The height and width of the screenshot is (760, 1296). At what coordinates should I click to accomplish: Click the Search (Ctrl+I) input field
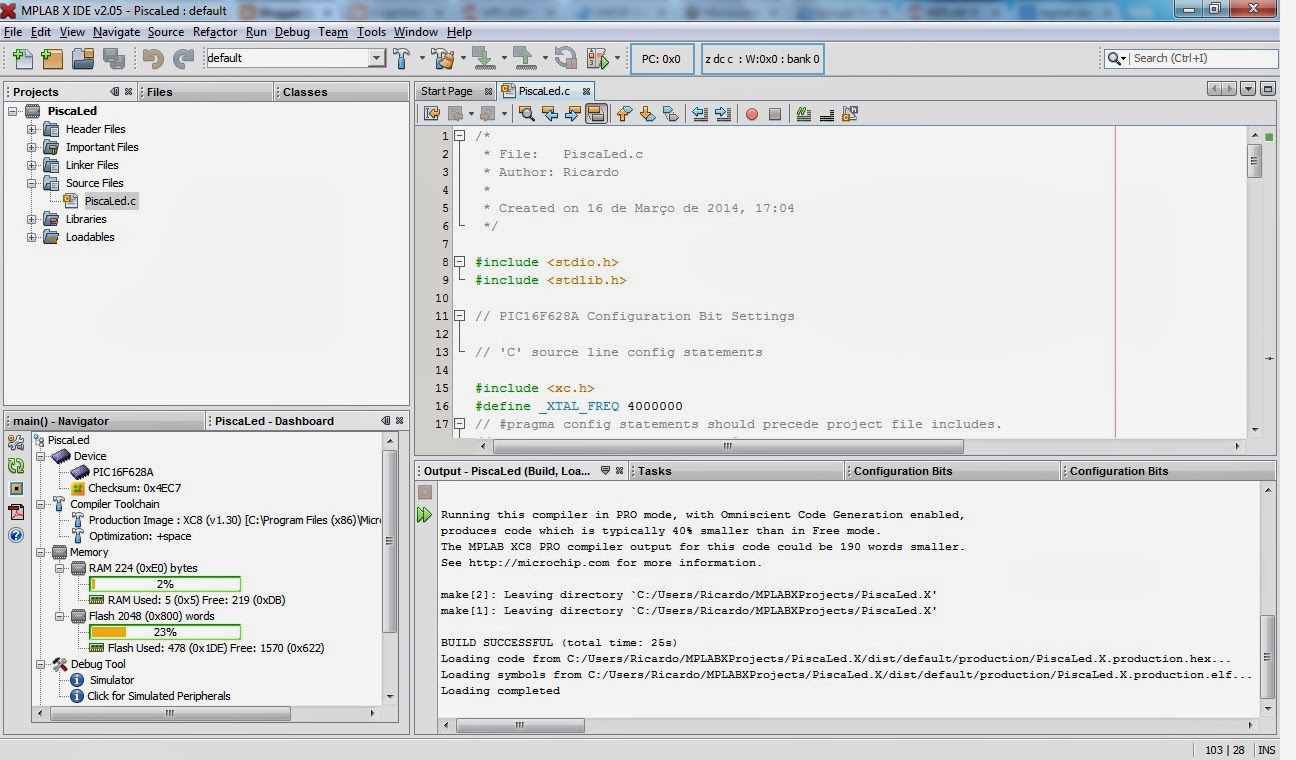(x=1204, y=58)
